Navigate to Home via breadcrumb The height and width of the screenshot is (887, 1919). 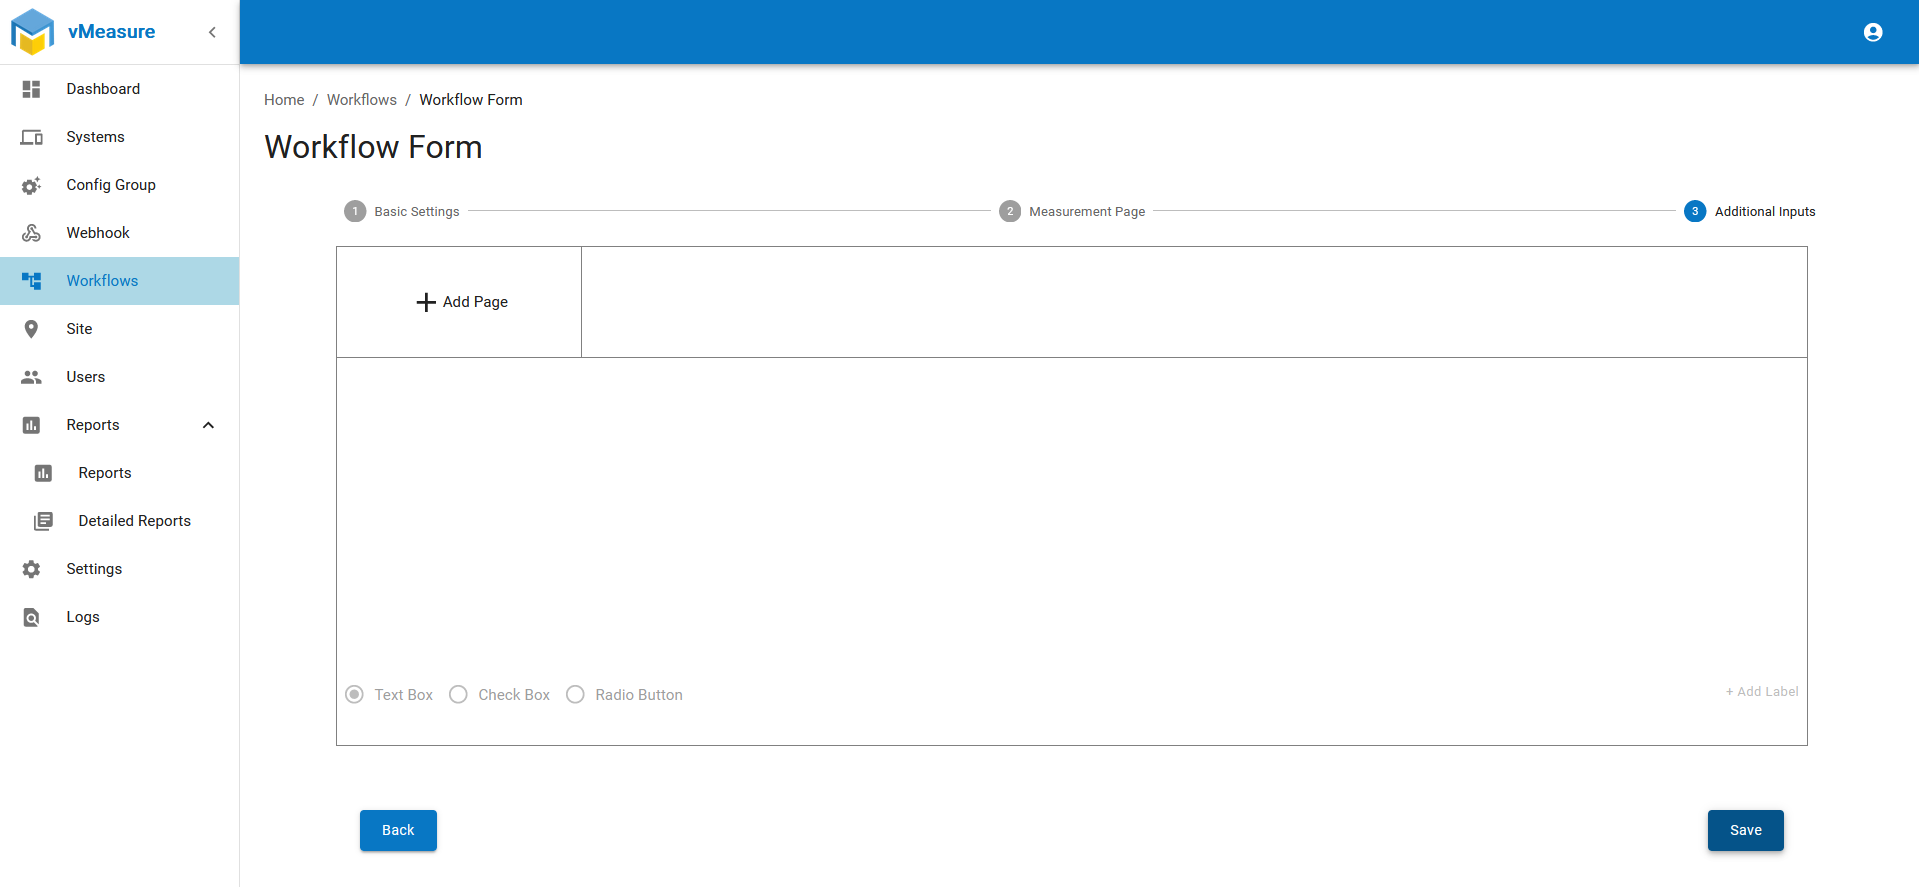click(284, 100)
